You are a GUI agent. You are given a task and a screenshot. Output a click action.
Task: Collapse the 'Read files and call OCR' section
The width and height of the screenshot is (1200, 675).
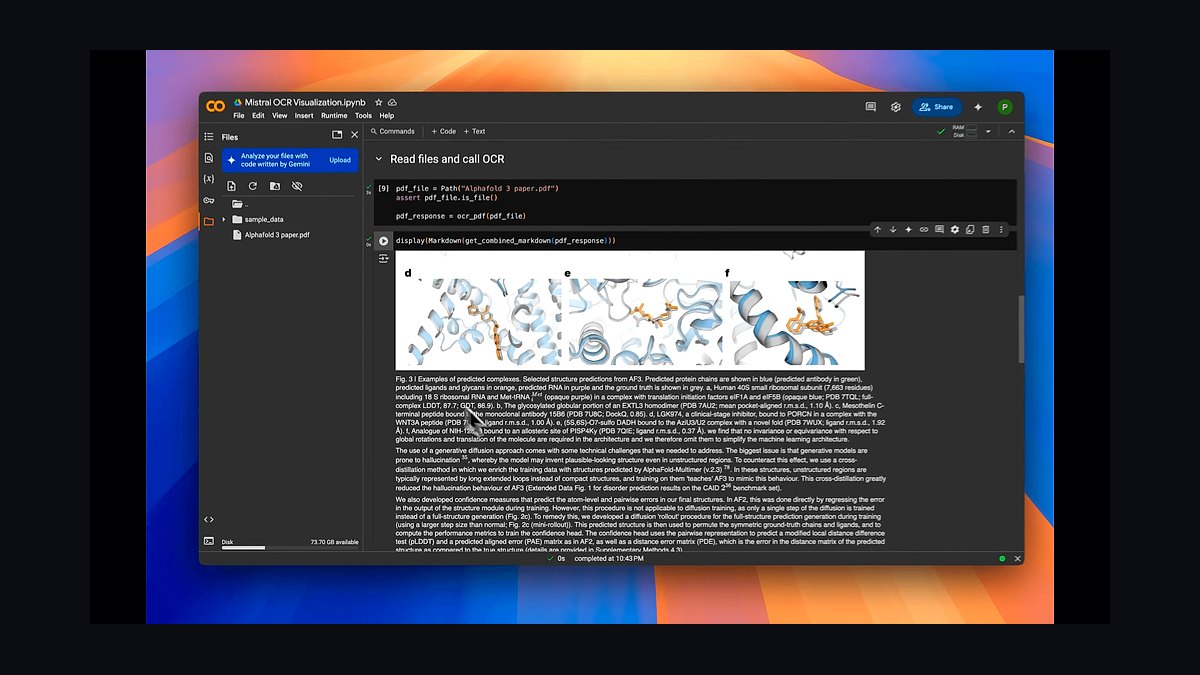pos(379,159)
